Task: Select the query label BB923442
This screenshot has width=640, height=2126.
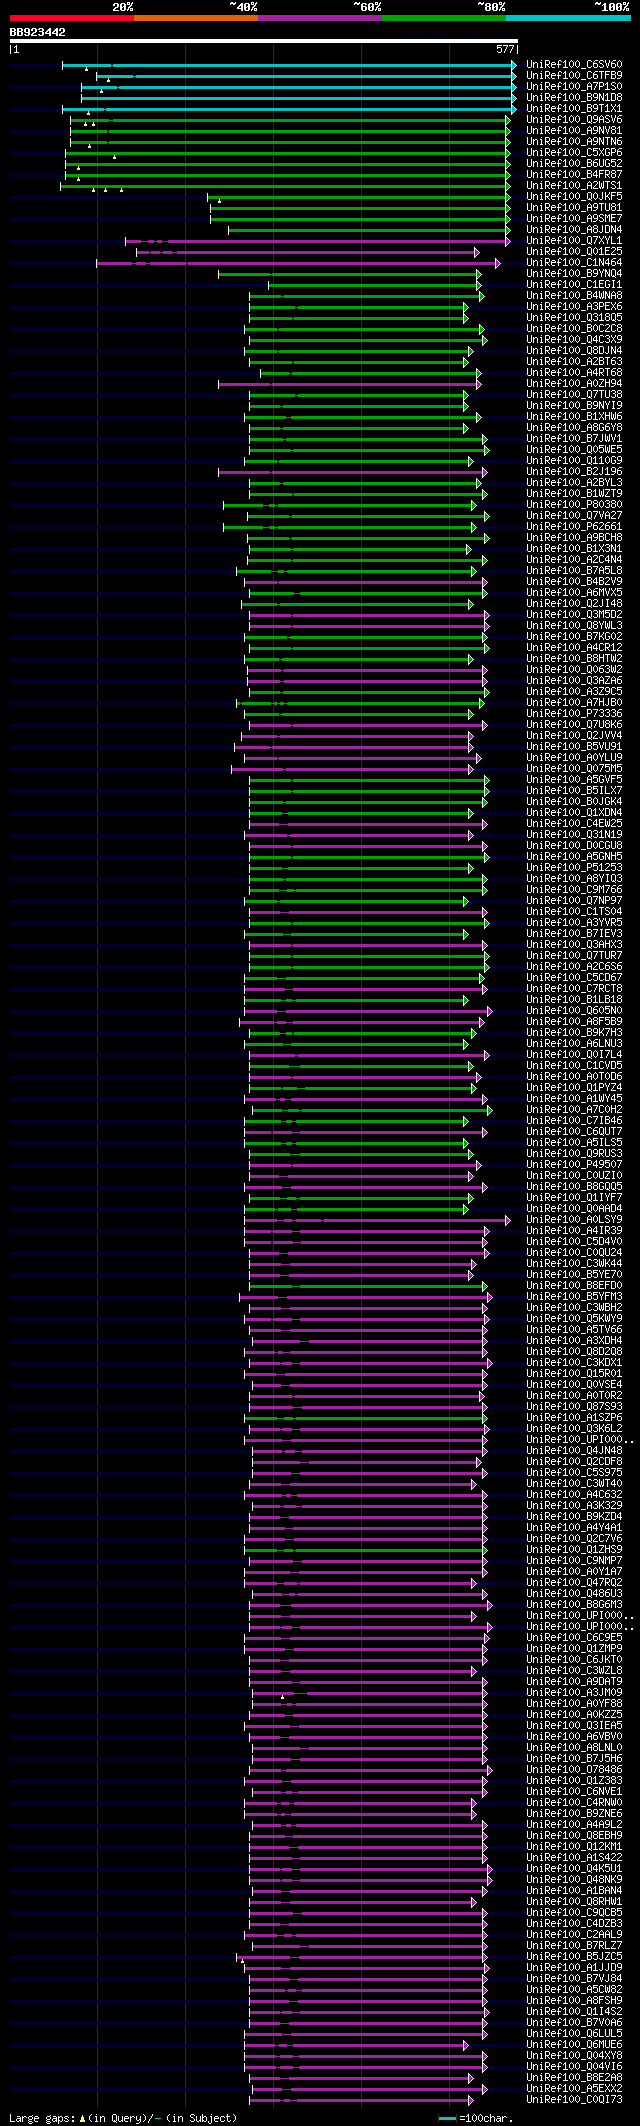Action: click(38, 32)
